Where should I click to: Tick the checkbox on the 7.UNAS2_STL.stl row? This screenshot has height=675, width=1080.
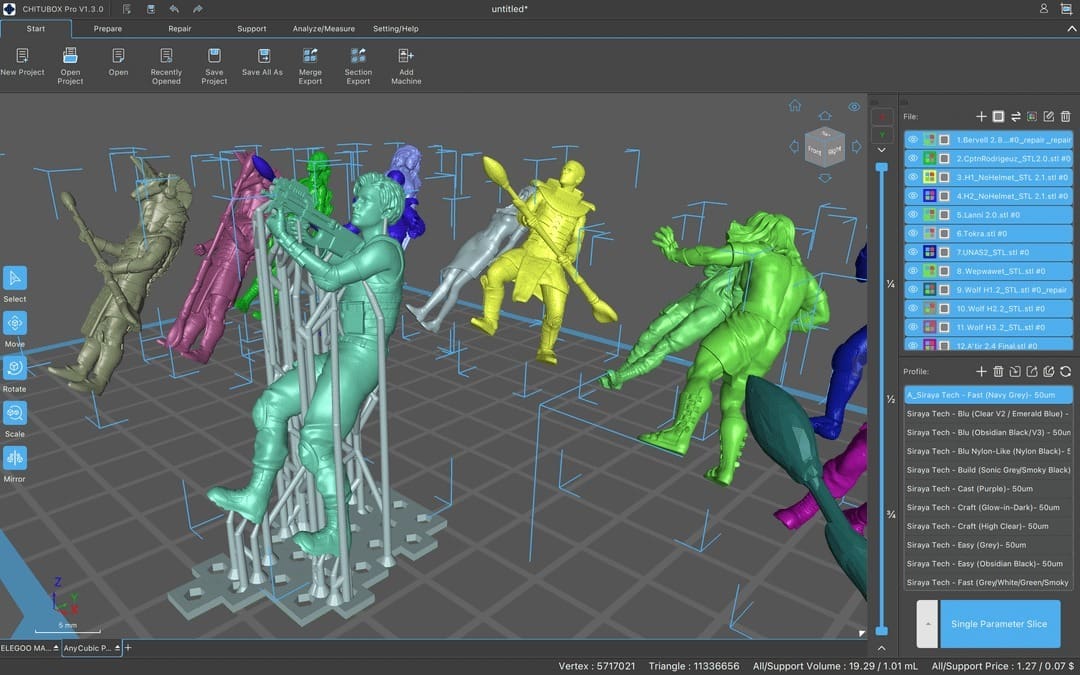point(944,252)
